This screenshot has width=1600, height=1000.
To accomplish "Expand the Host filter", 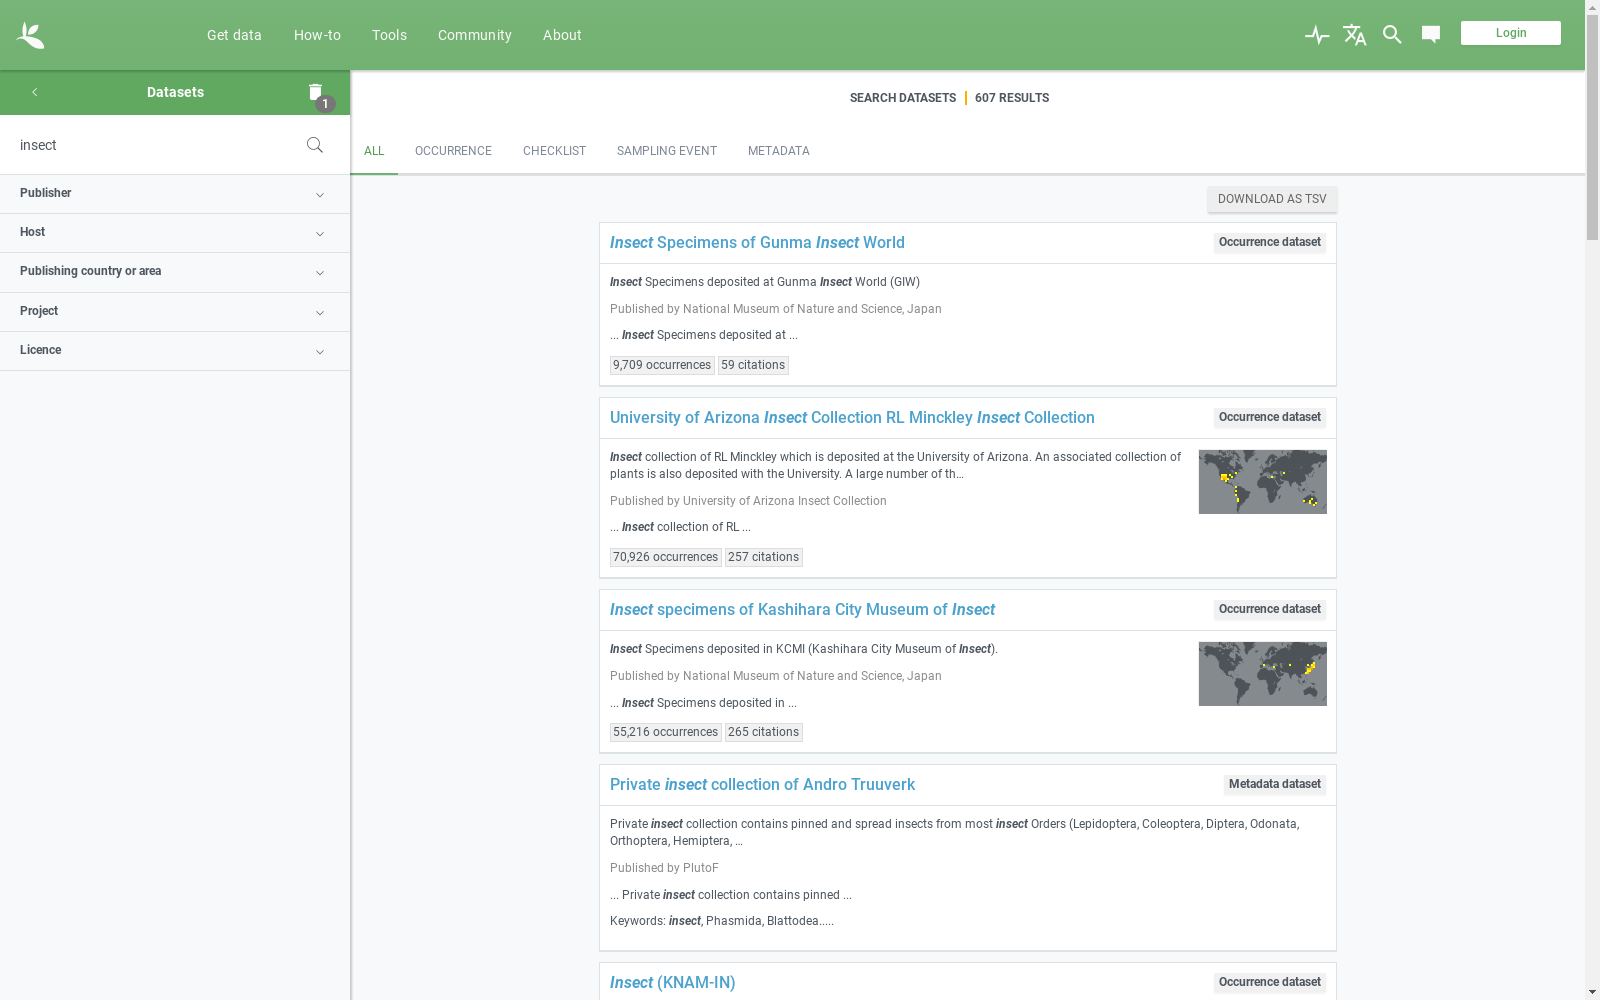I will (x=175, y=233).
